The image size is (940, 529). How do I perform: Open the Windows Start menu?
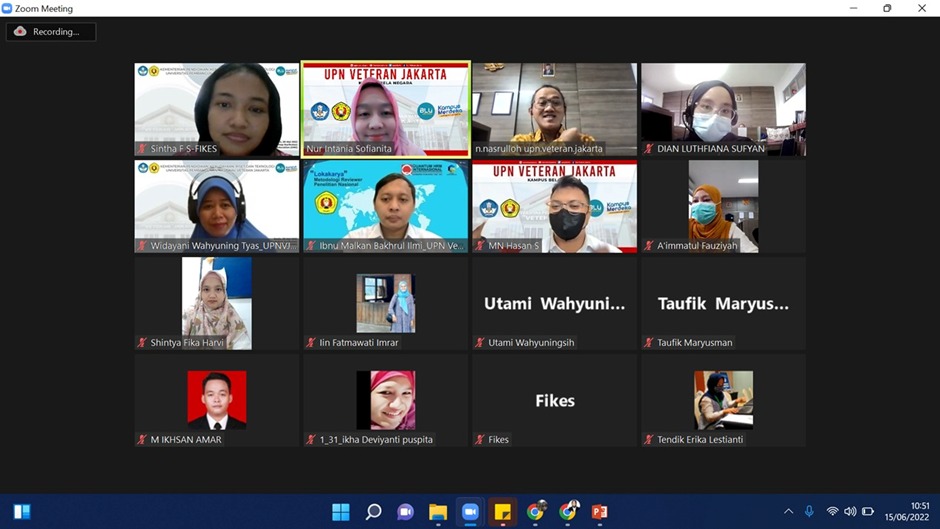pyautogui.click(x=341, y=512)
